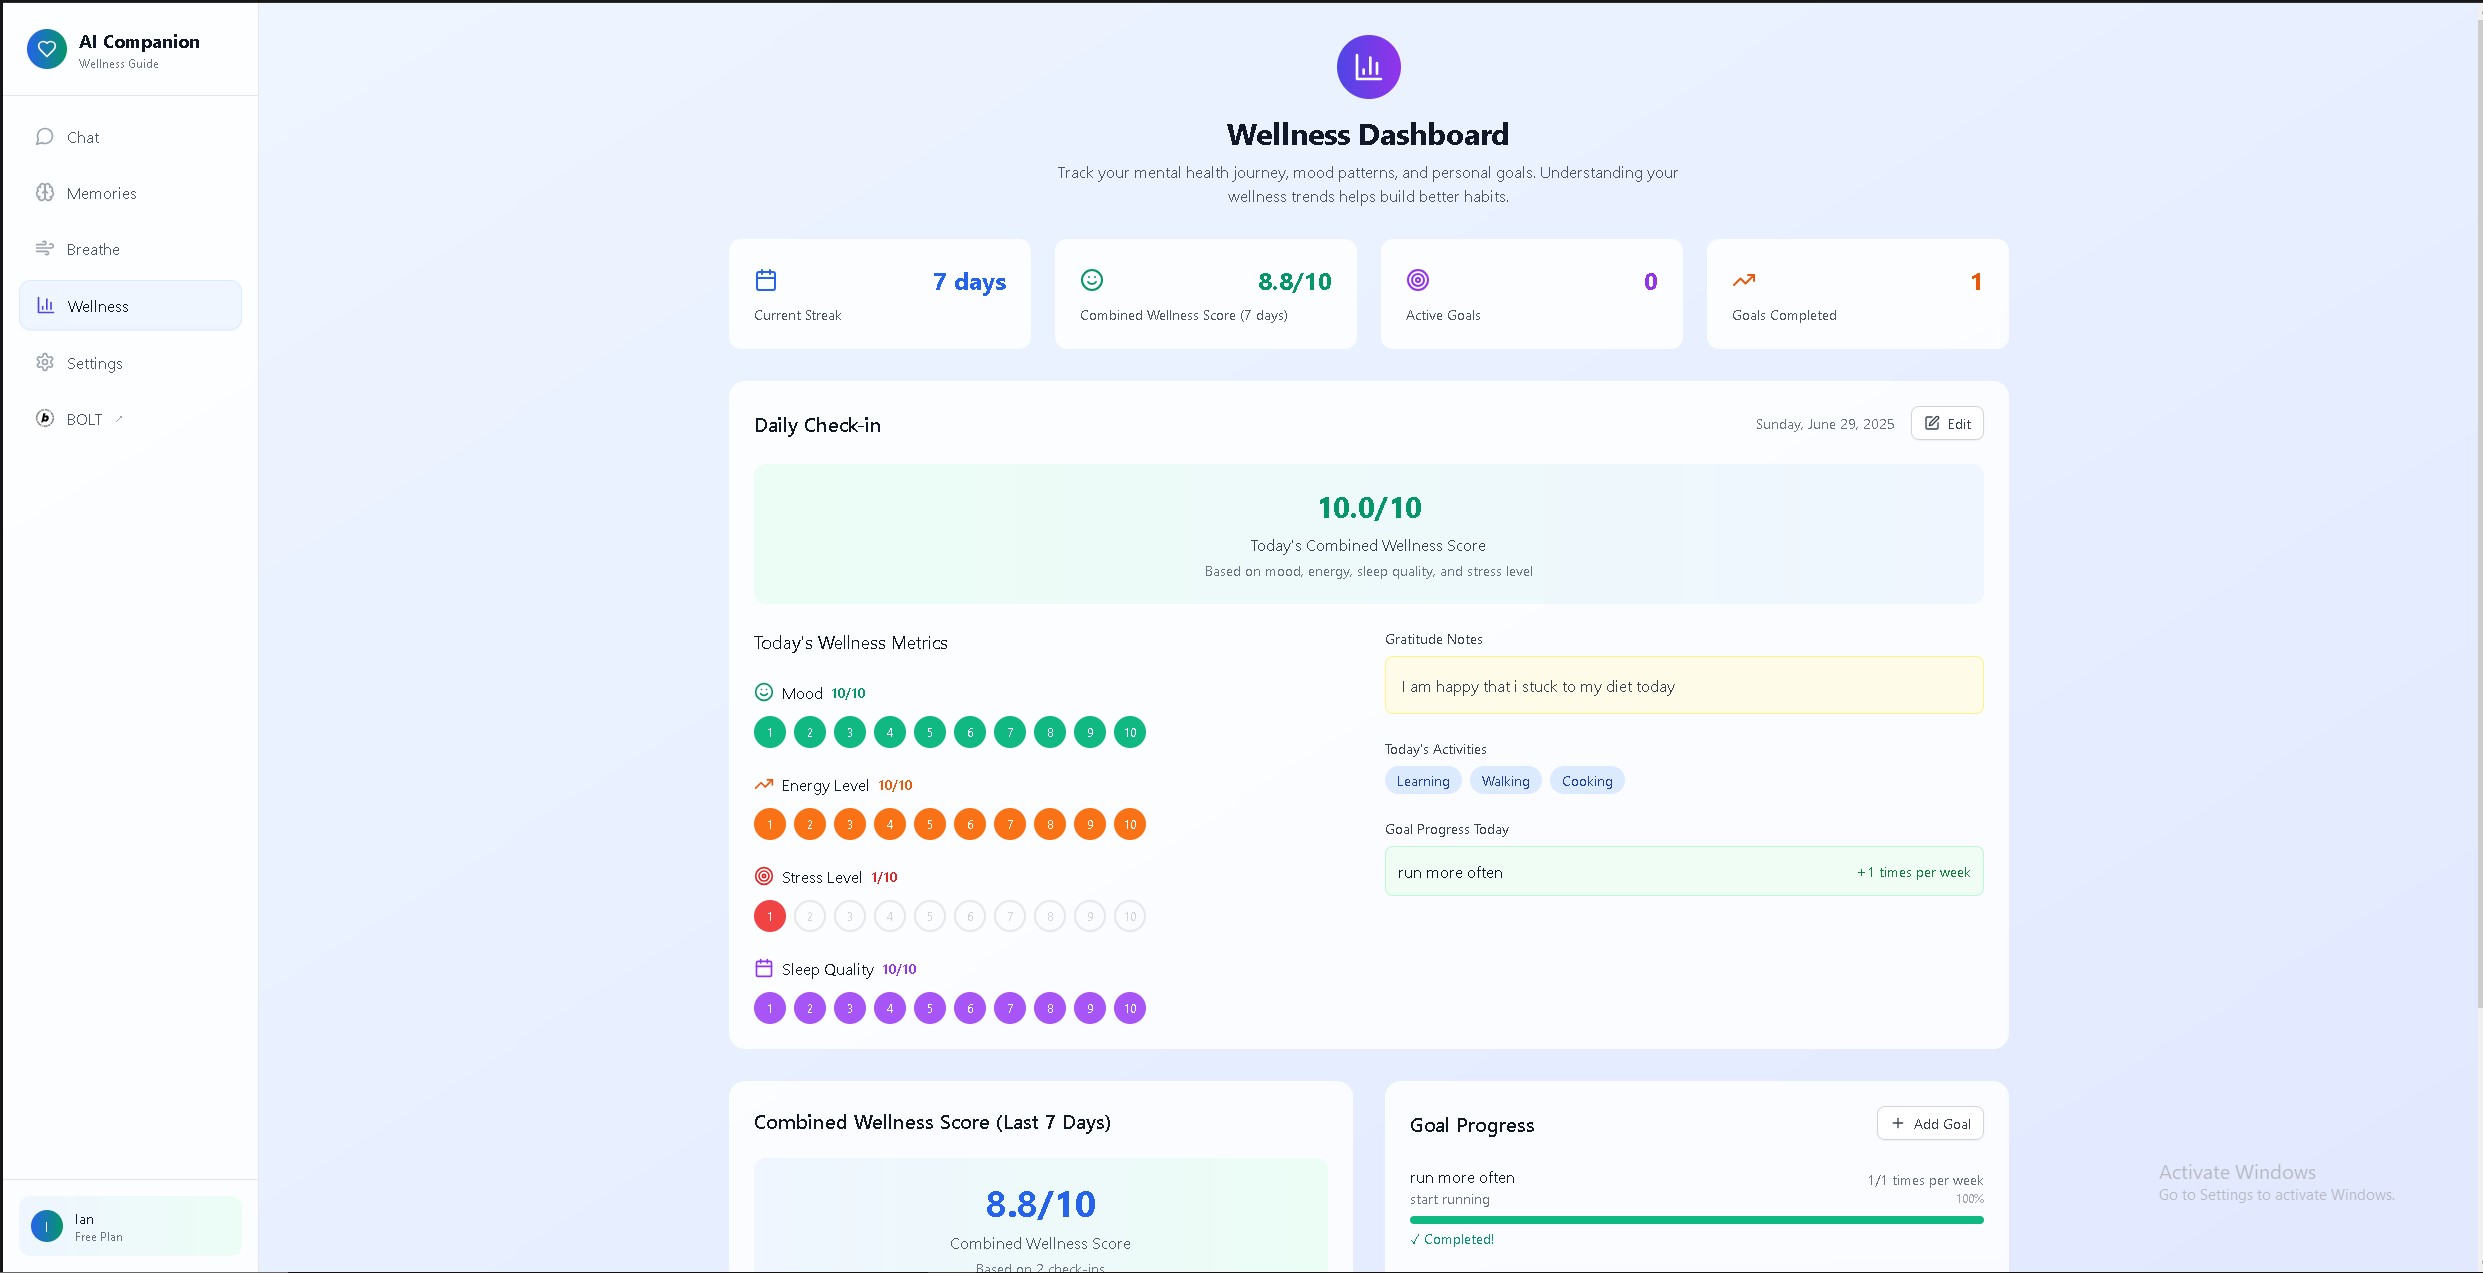Viewport: 2483px width, 1273px height.
Task: Select Sleep Quality rating 10 circle
Action: coord(1130,1008)
